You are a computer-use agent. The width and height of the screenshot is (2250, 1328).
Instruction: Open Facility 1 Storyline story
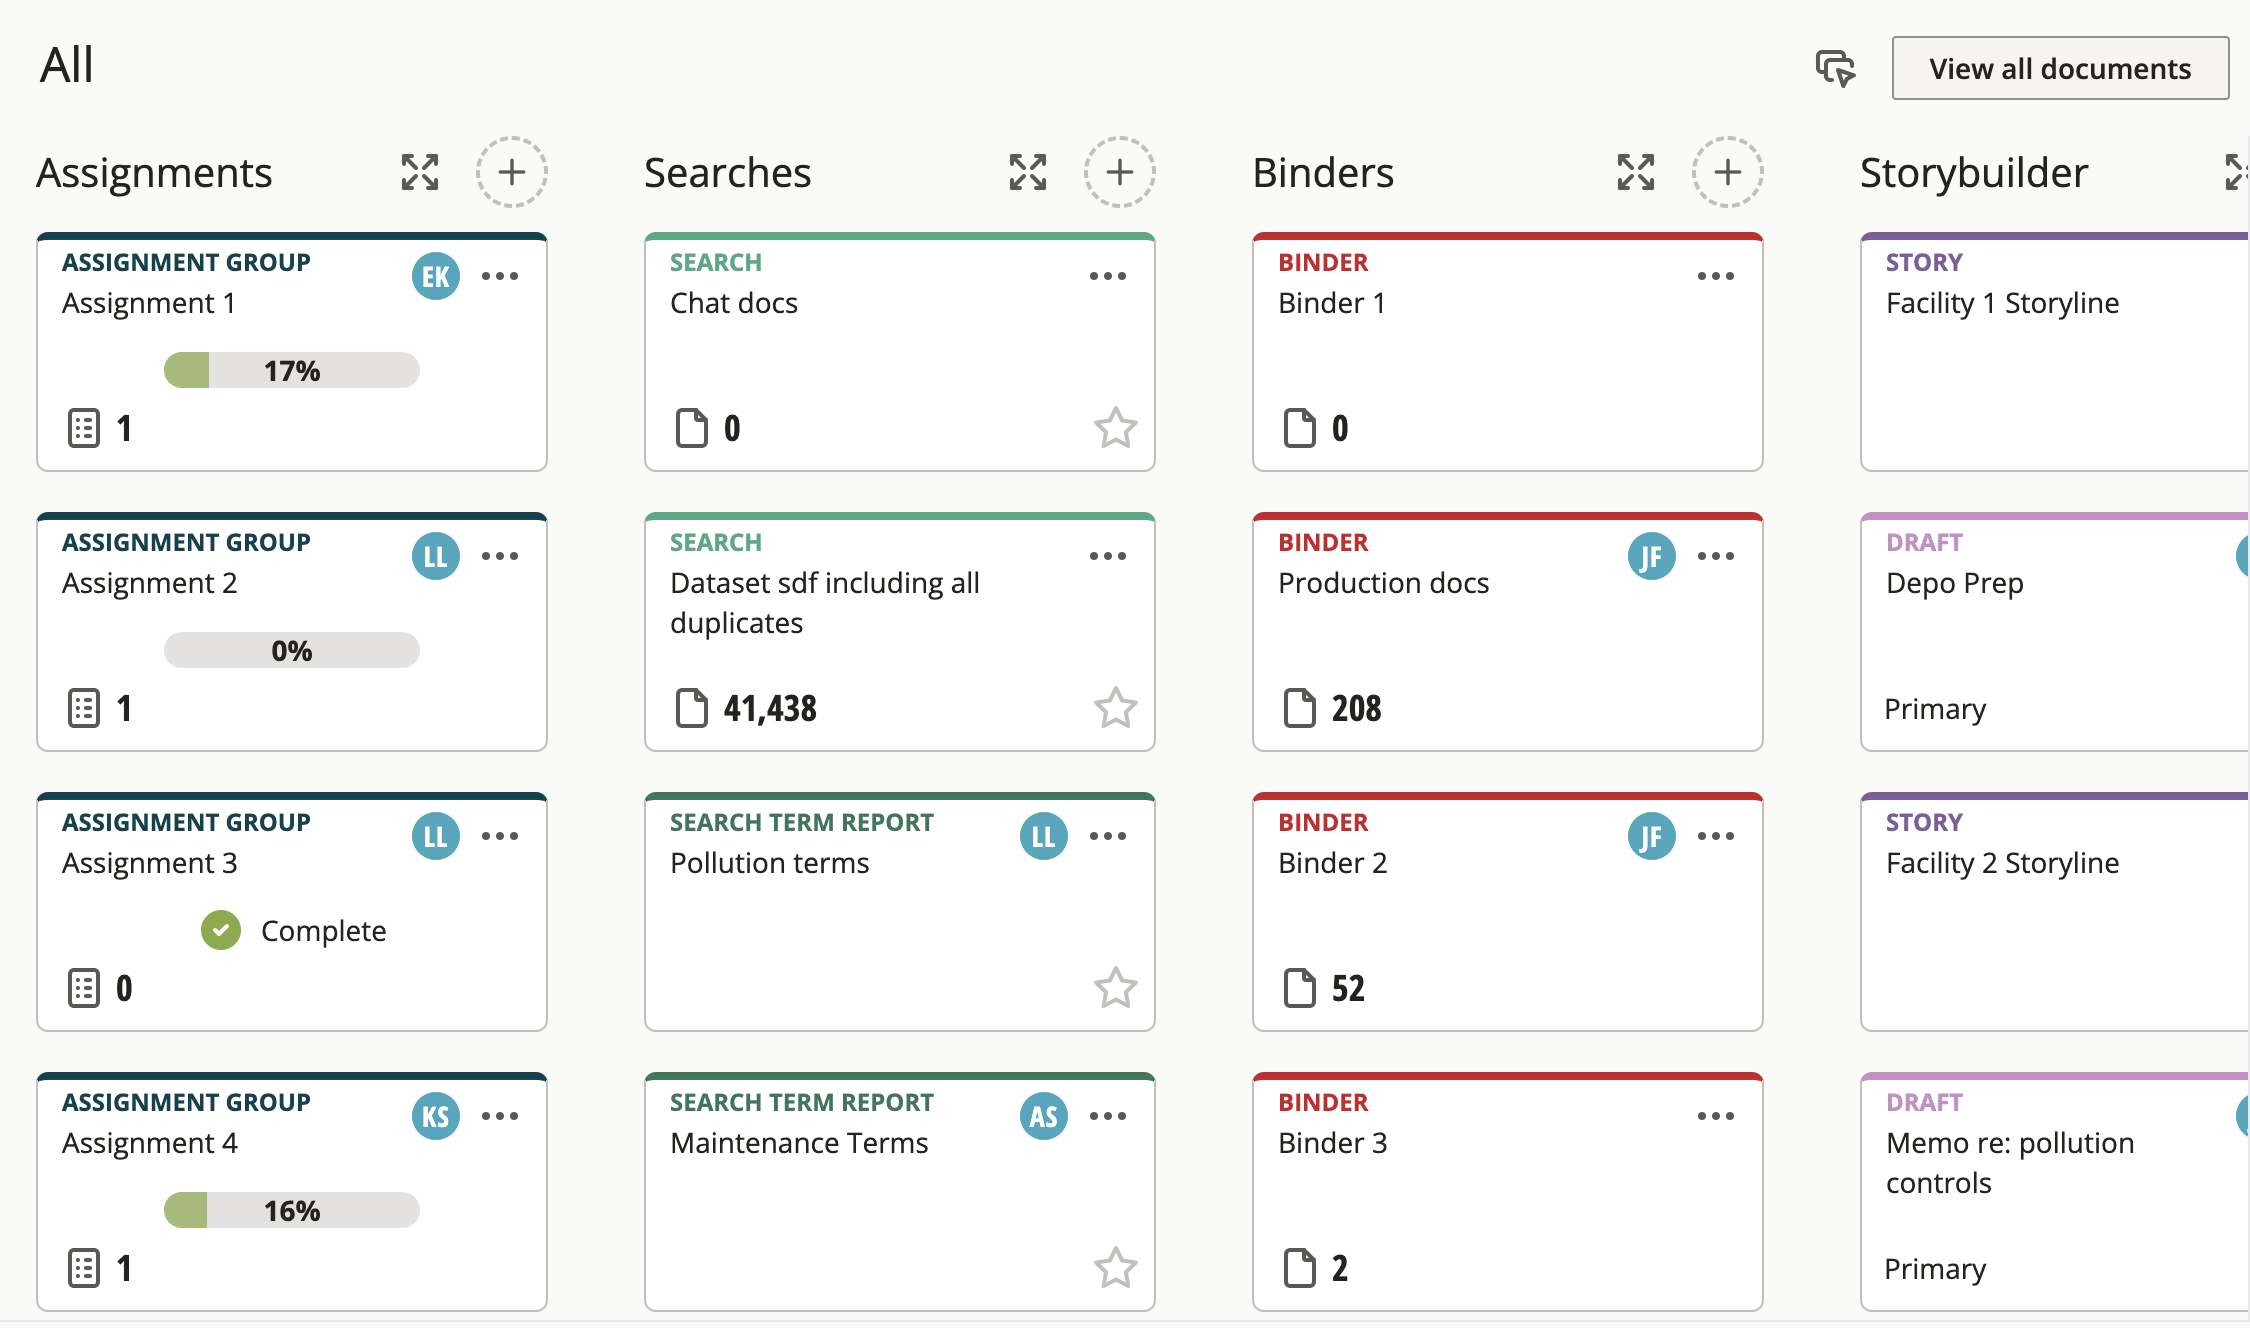(2003, 303)
